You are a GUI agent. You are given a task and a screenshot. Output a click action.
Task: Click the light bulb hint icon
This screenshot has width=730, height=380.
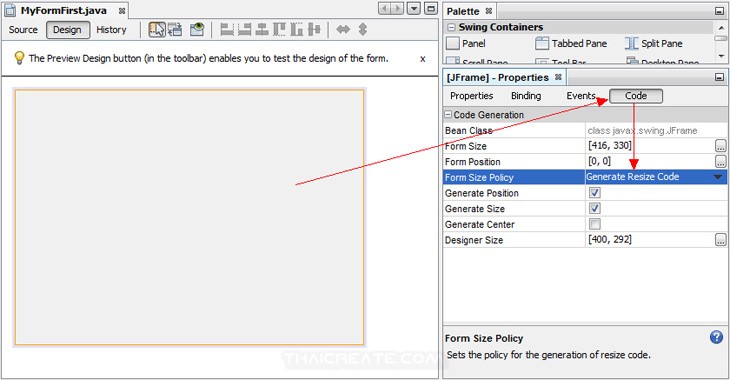coord(19,58)
